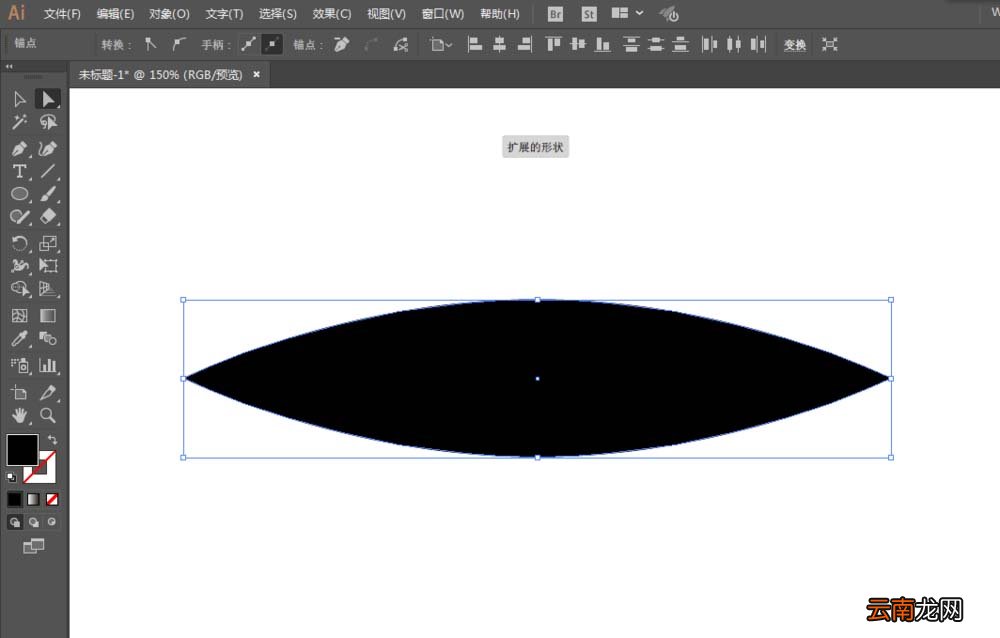1000x638 pixels.
Task: Cut path at selected anchor points
Action: (401, 44)
